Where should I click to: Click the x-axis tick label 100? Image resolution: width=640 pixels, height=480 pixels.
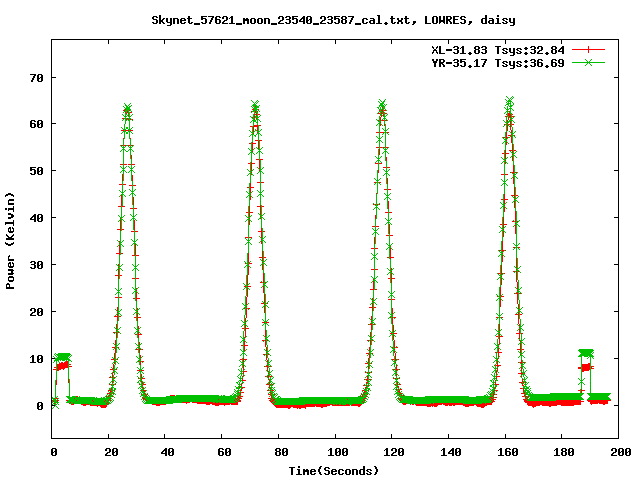coord(338,452)
